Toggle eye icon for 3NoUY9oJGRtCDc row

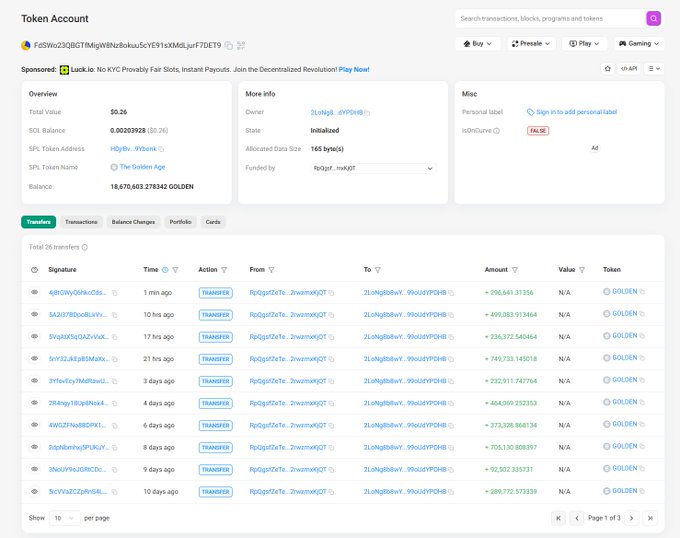tap(35, 469)
